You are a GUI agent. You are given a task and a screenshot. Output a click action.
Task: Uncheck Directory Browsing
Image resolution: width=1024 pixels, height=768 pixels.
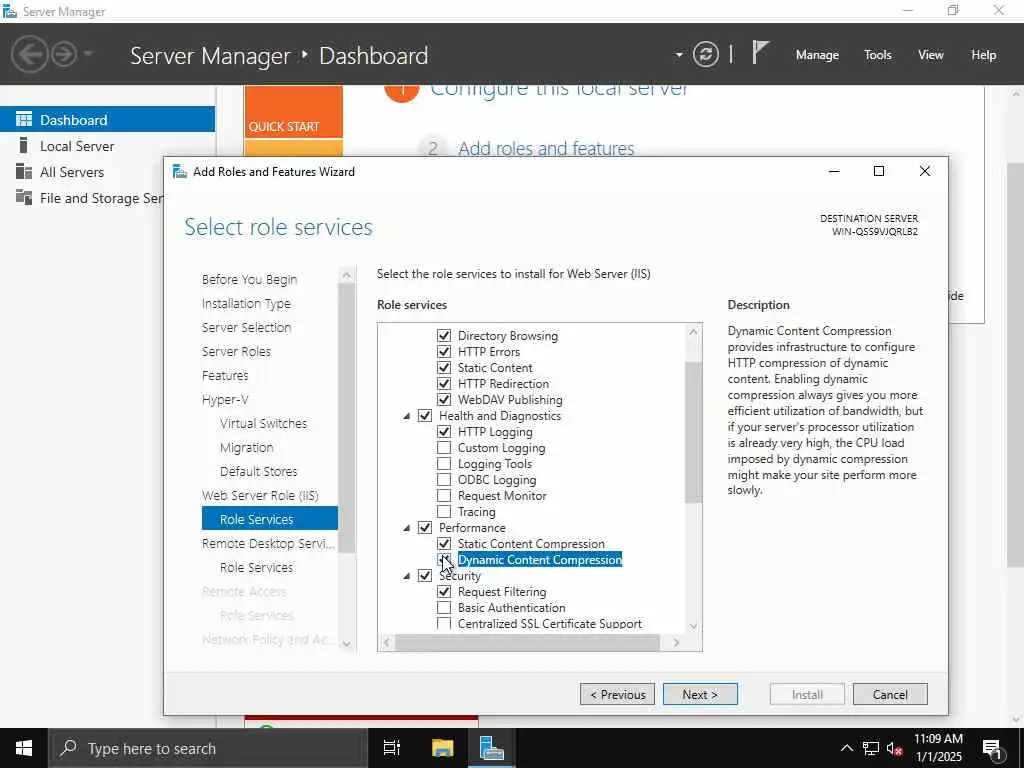(444, 336)
